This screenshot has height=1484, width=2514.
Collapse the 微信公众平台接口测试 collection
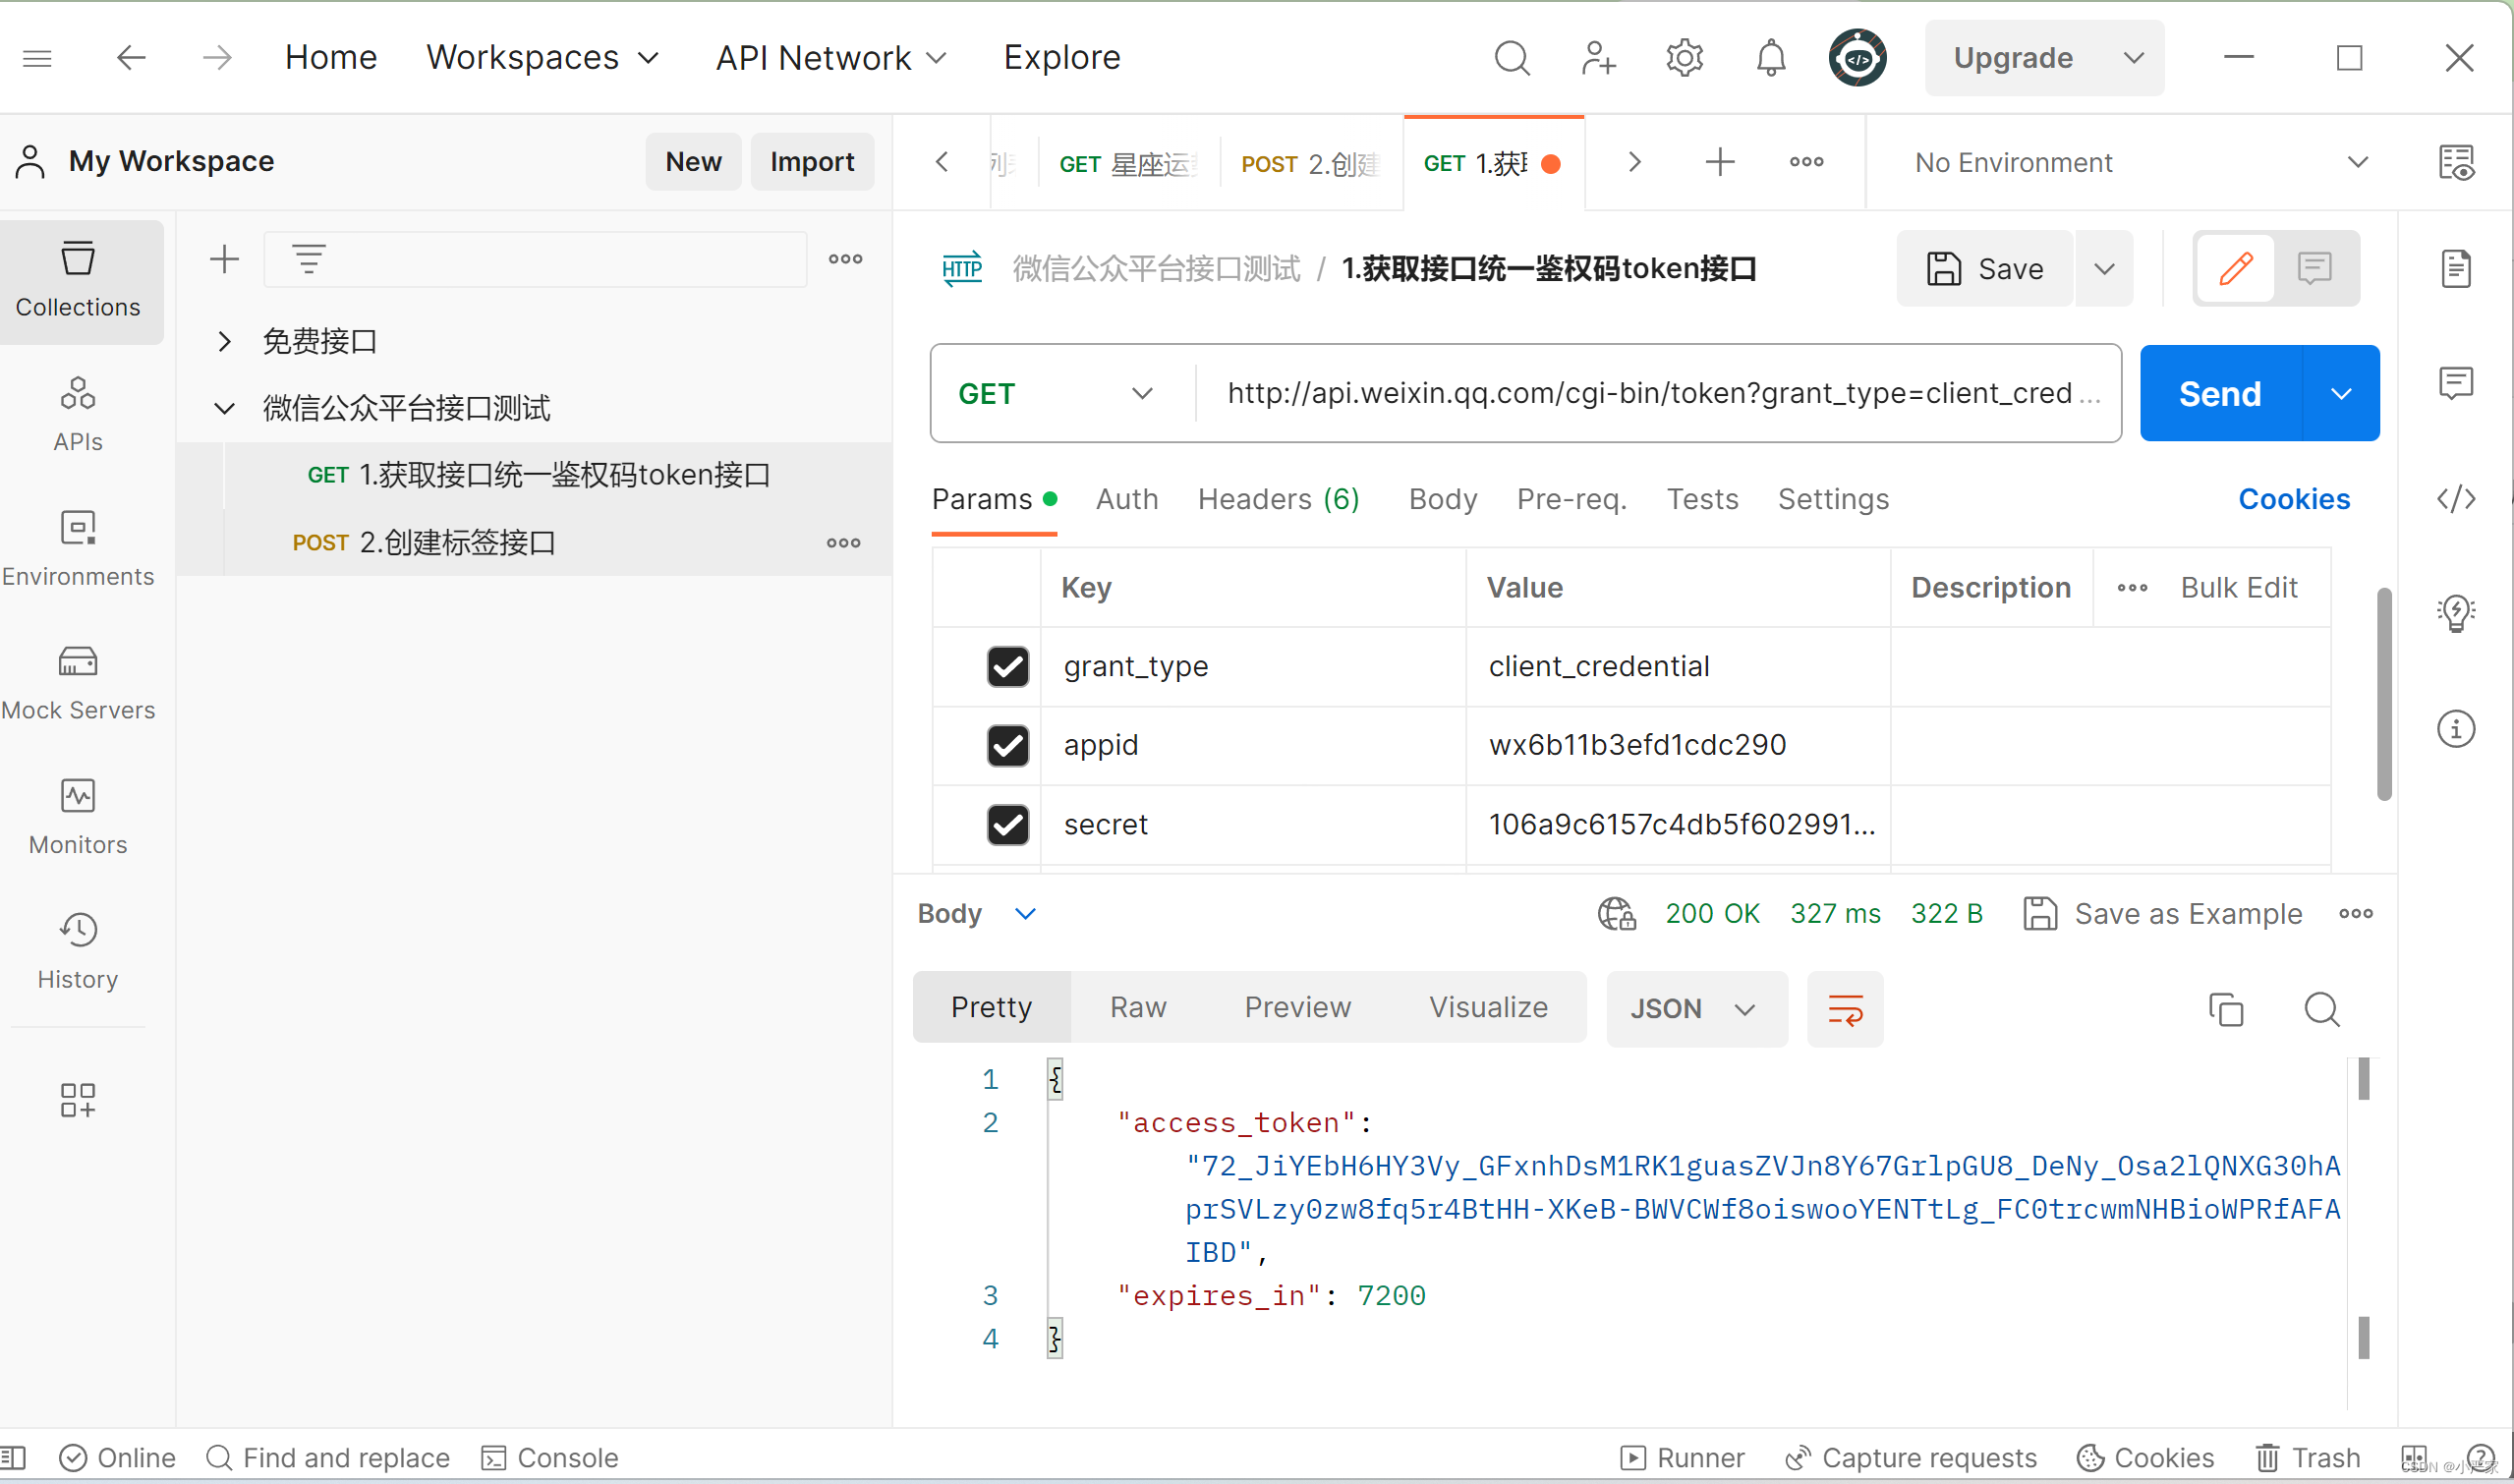(x=224, y=408)
